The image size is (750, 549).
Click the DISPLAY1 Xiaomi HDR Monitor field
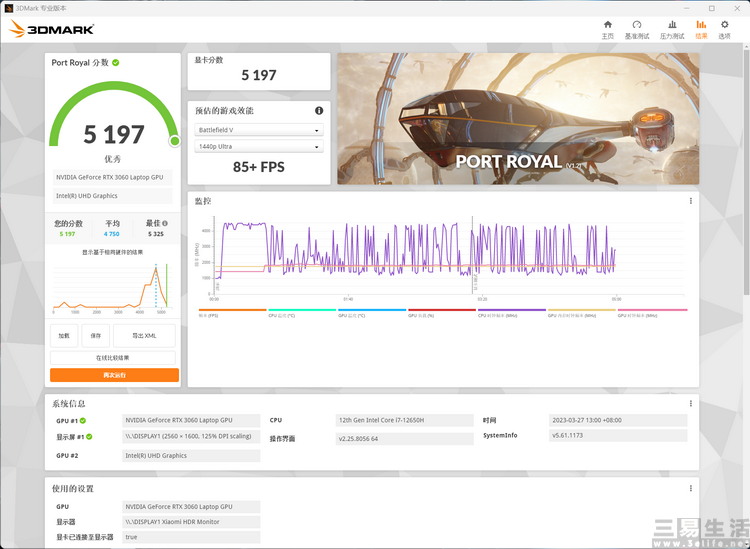pyautogui.click(x=191, y=522)
